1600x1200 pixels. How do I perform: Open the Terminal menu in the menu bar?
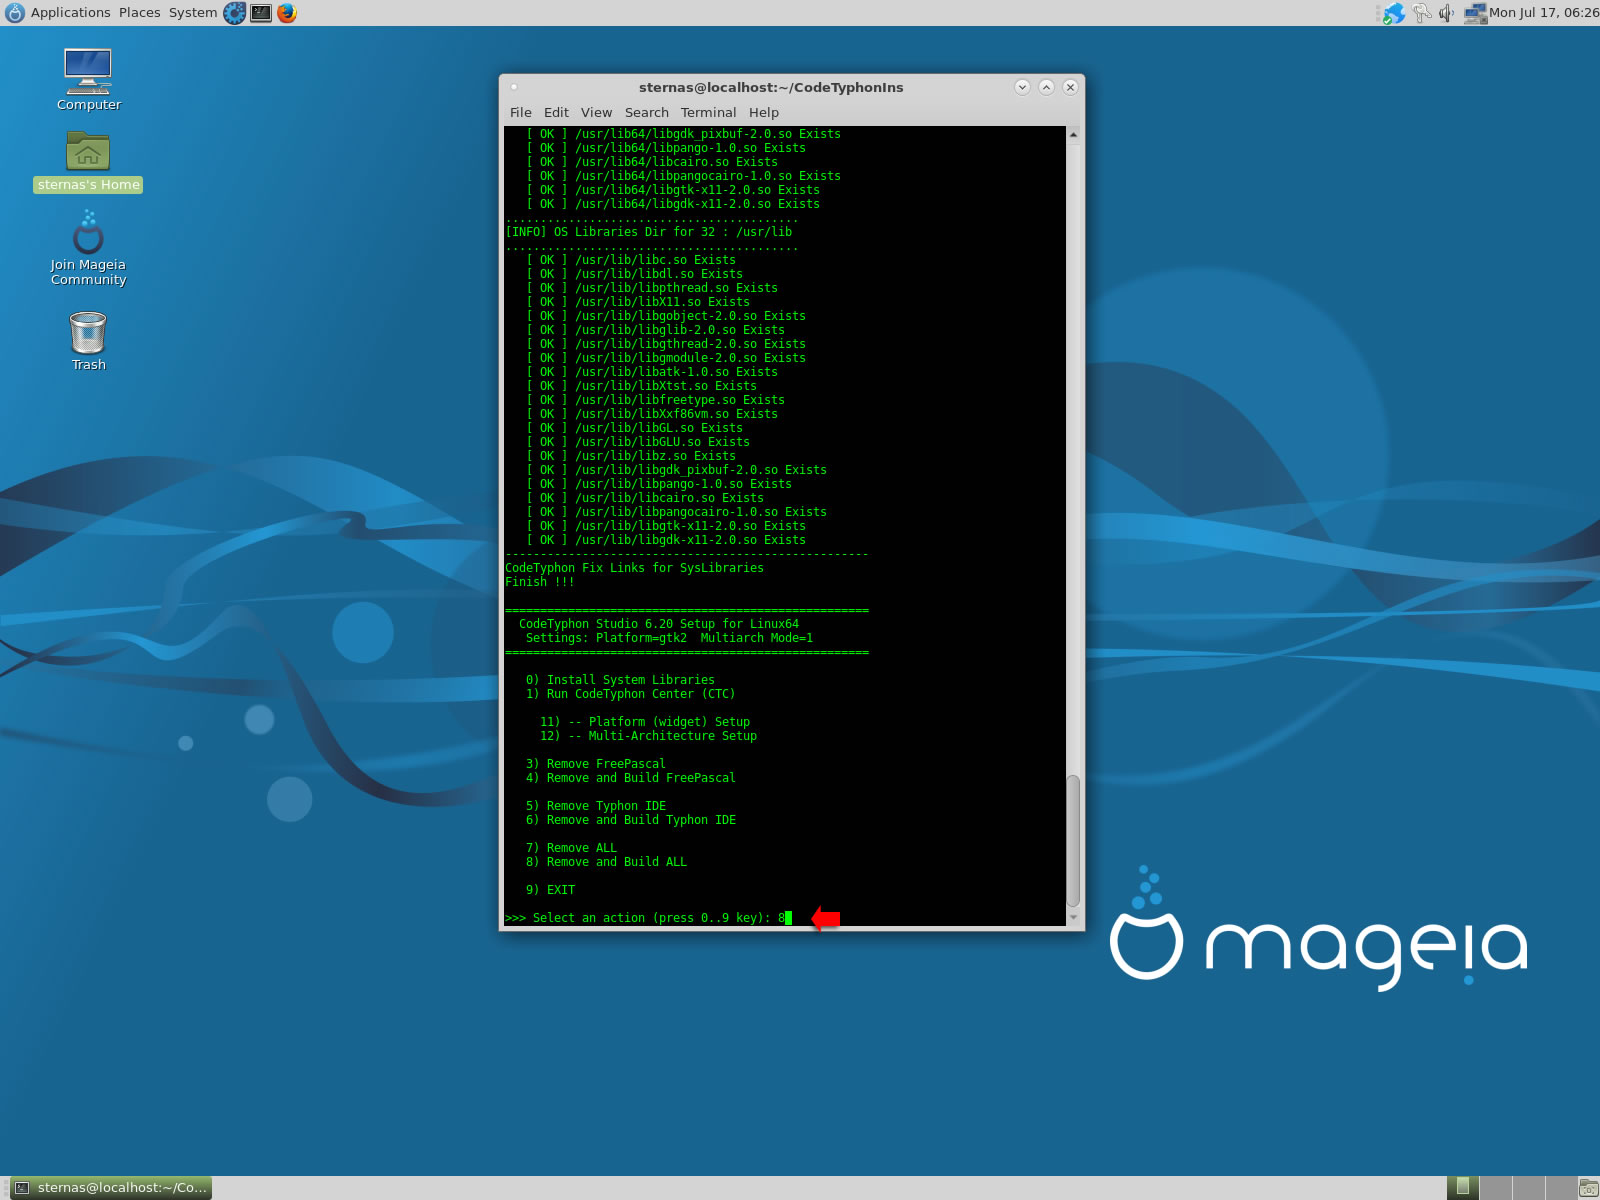pos(708,113)
